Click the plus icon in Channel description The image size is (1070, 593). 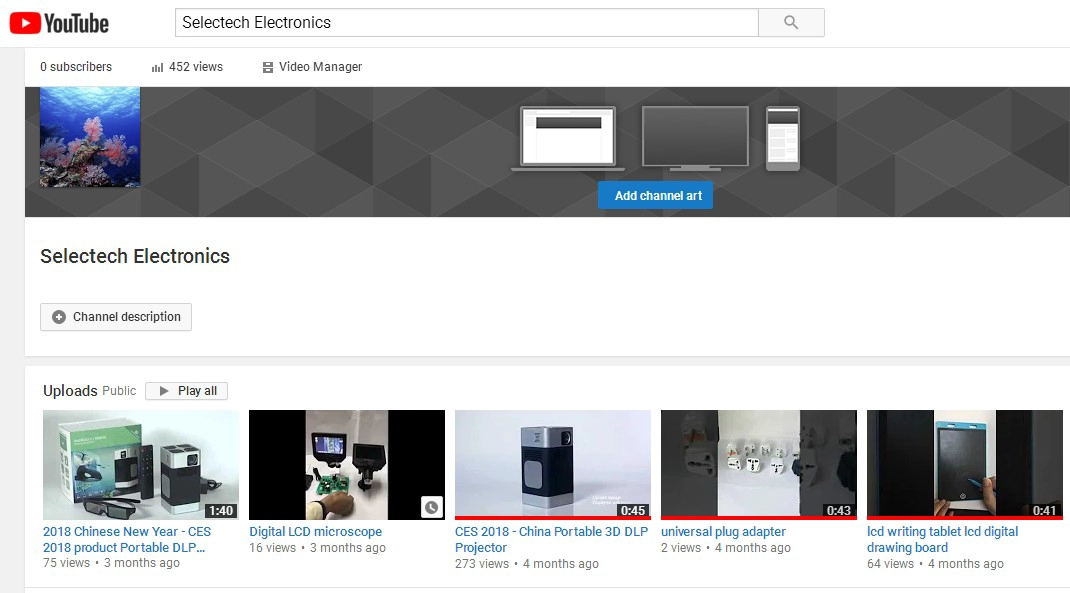59,317
